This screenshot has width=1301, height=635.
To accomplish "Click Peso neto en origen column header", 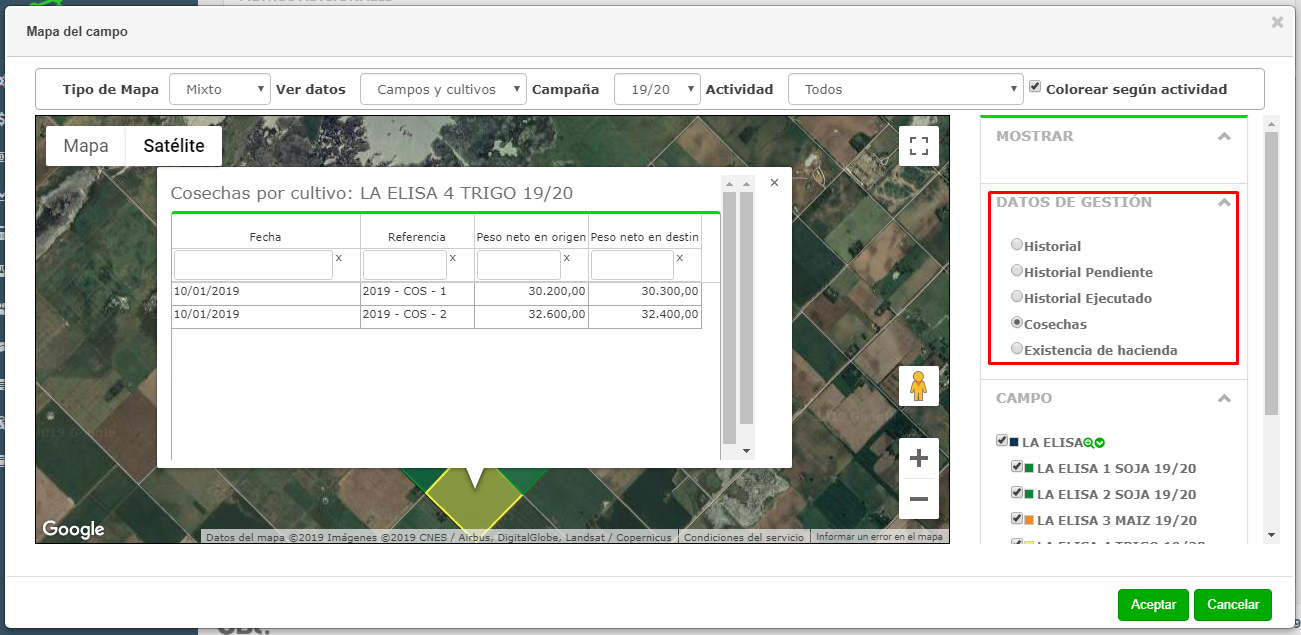I will [x=531, y=237].
